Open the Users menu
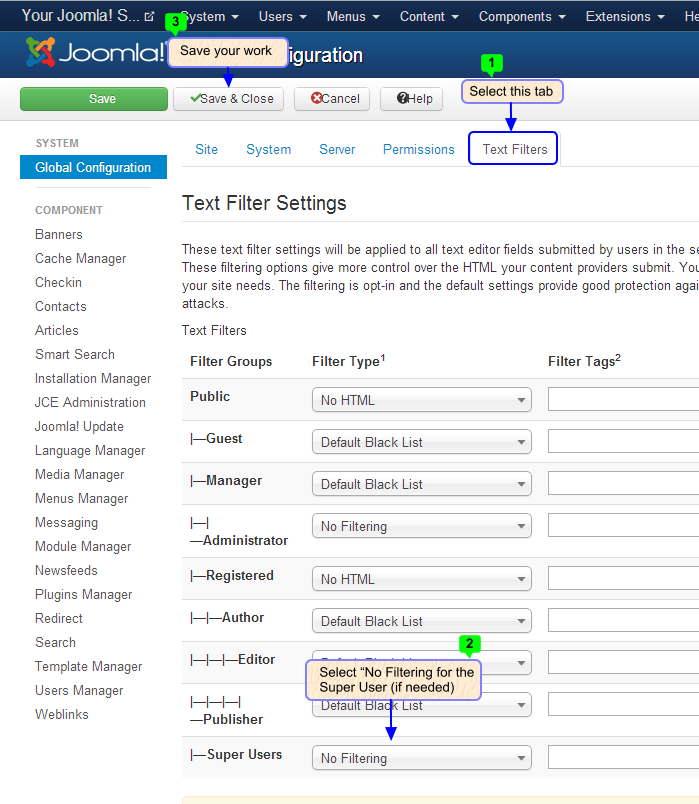 pyautogui.click(x=283, y=16)
